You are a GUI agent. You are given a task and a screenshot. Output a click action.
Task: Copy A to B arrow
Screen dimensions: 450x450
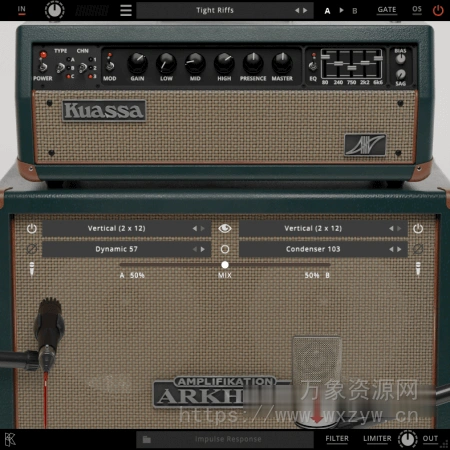coord(341,10)
